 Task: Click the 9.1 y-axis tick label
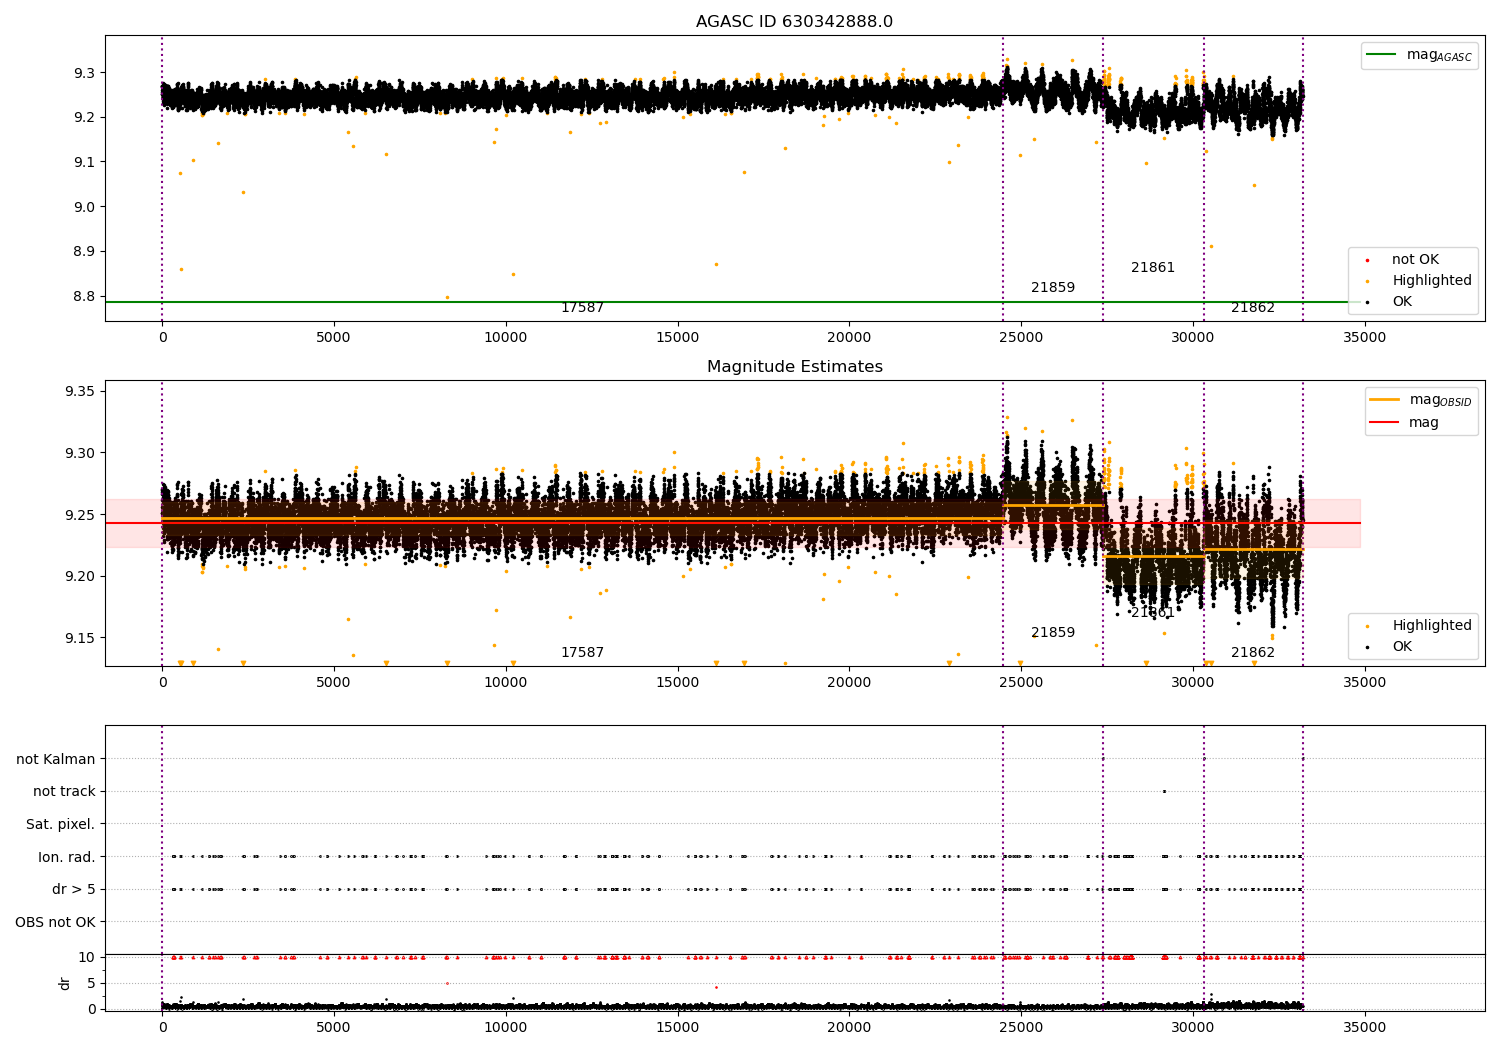tap(85, 162)
